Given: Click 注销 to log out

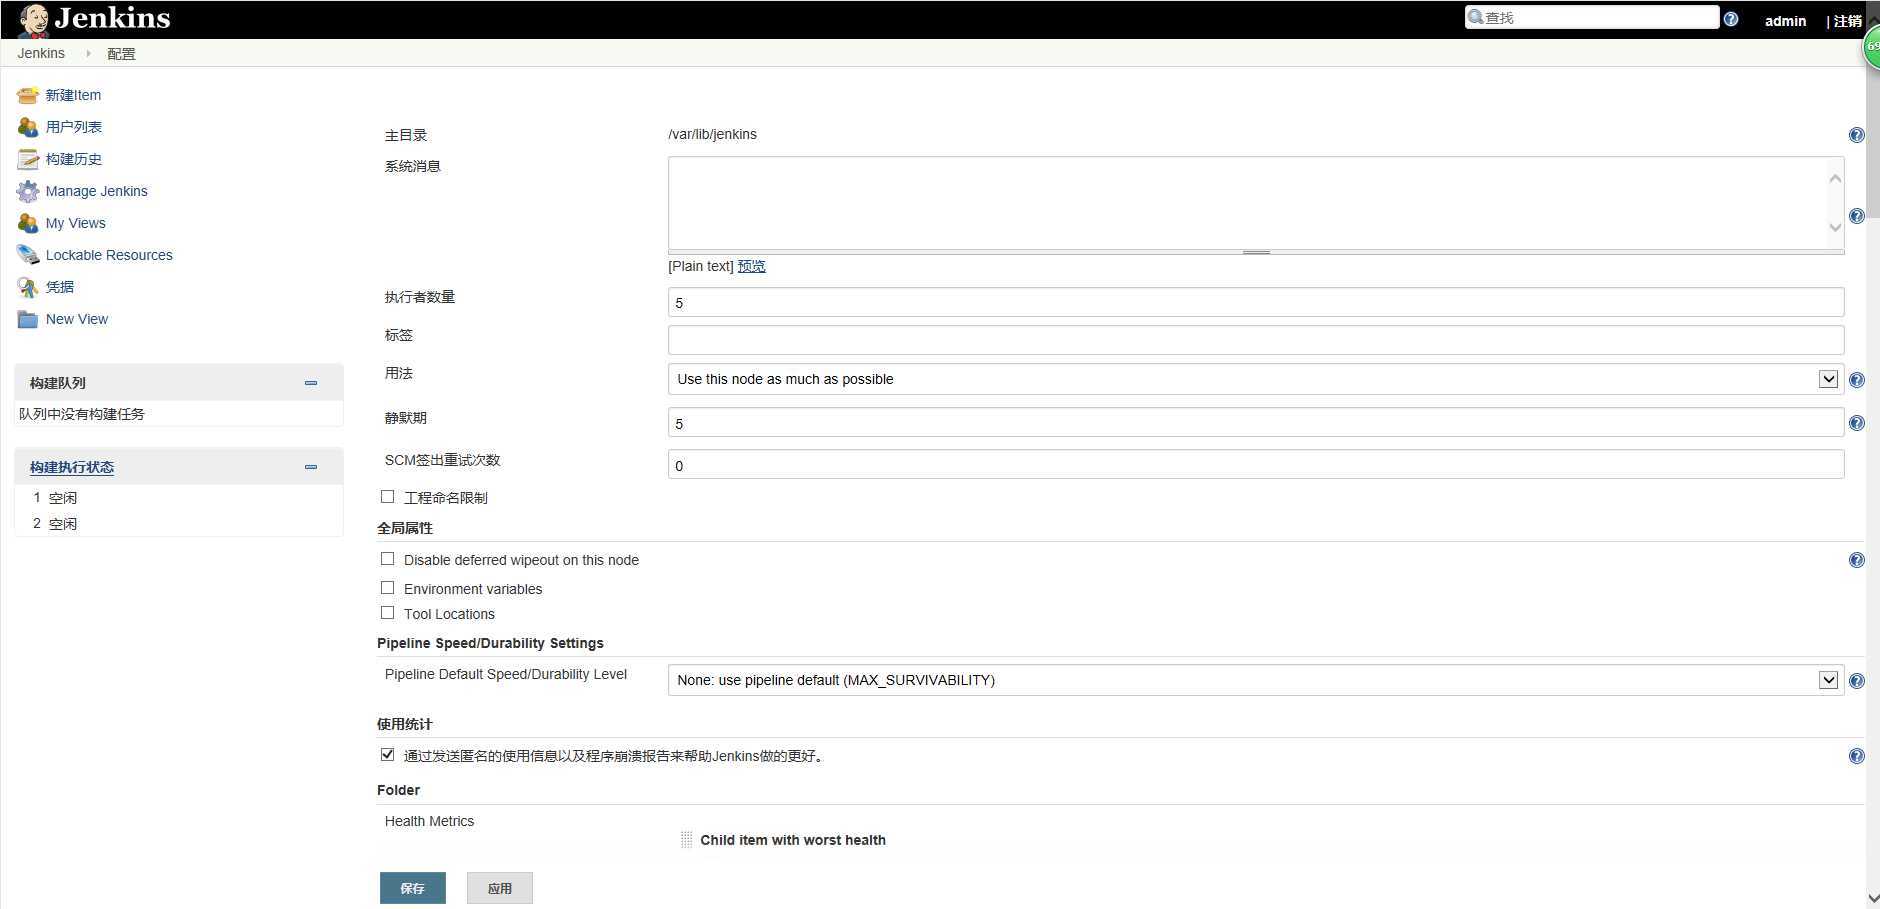Looking at the screenshot, I should tap(1847, 21).
